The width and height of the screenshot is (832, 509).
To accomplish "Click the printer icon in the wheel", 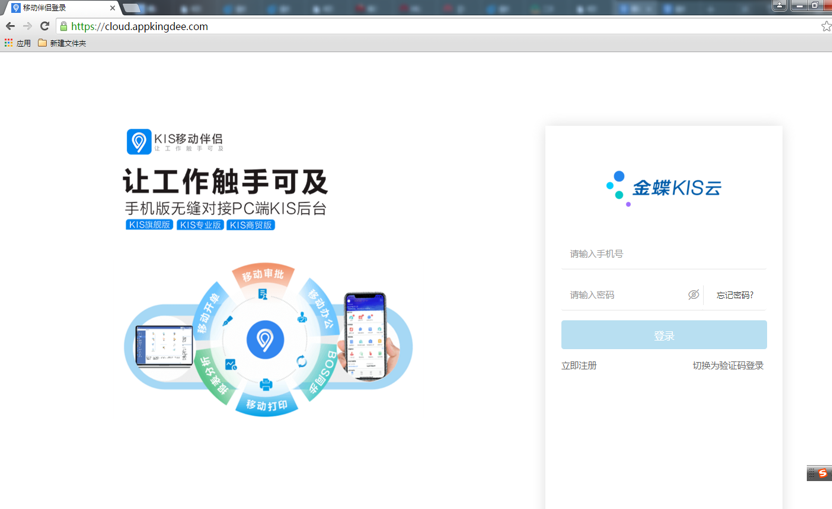I will pos(266,384).
